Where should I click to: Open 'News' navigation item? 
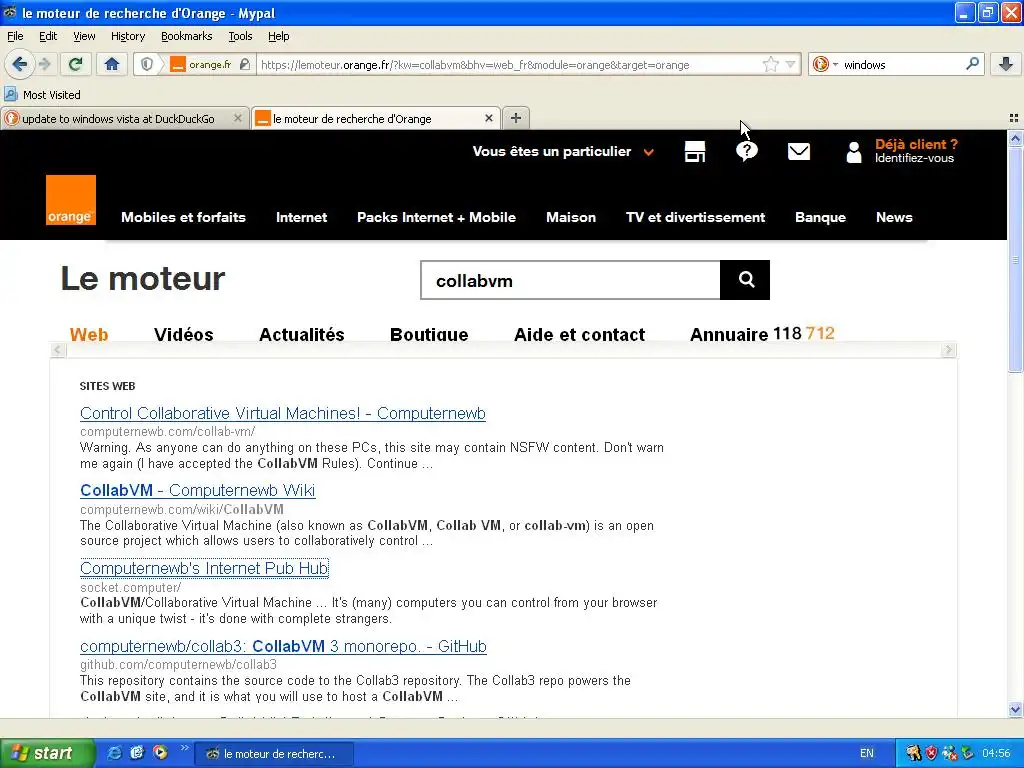click(x=894, y=217)
